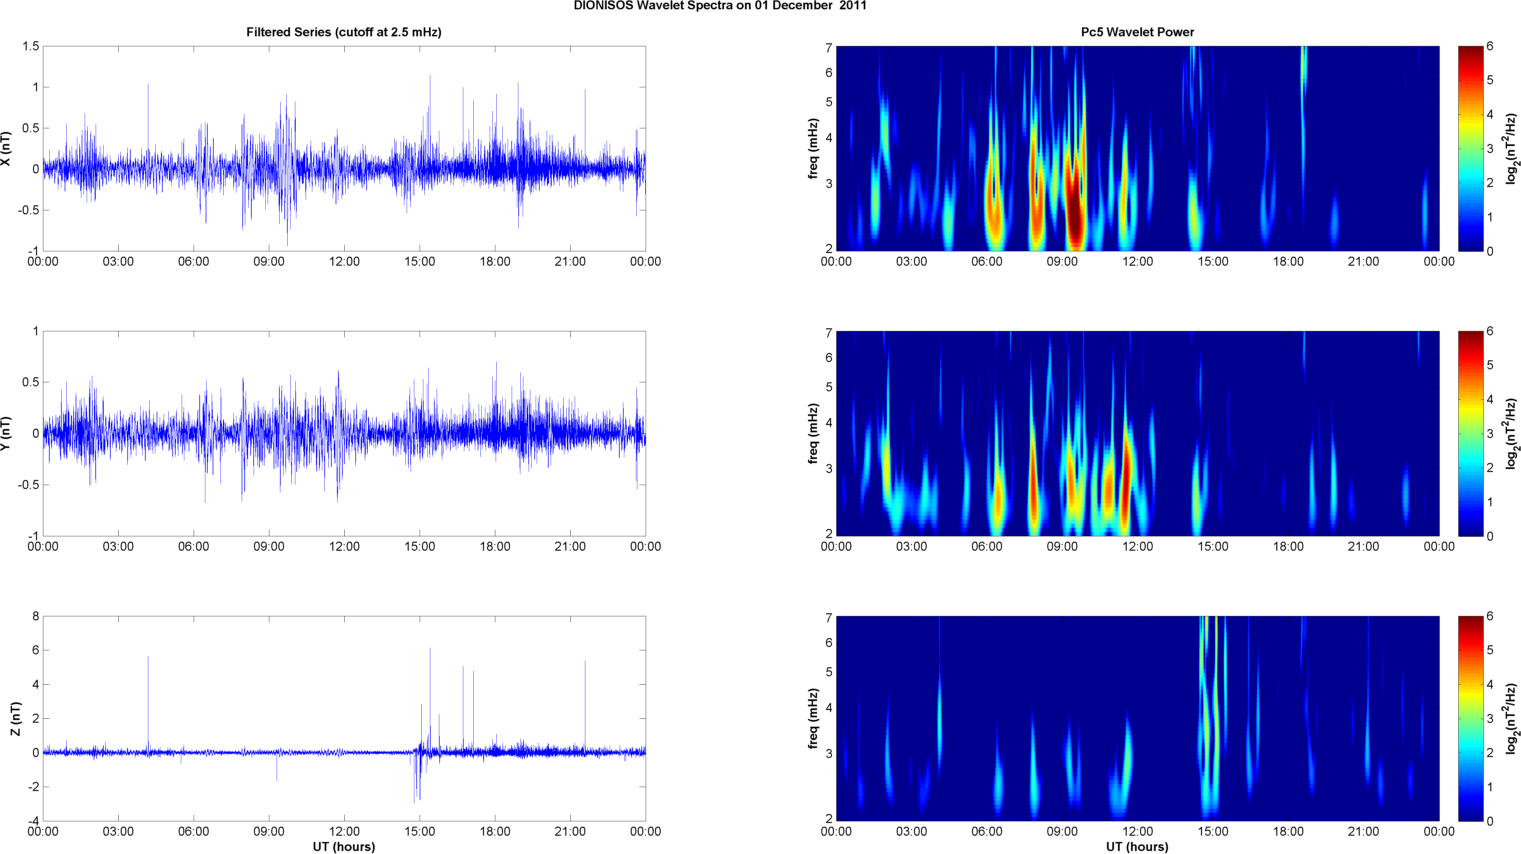Click inside the X component wavelet spectrogram
Image resolution: width=1521 pixels, height=854 pixels.
[1137, 149]
